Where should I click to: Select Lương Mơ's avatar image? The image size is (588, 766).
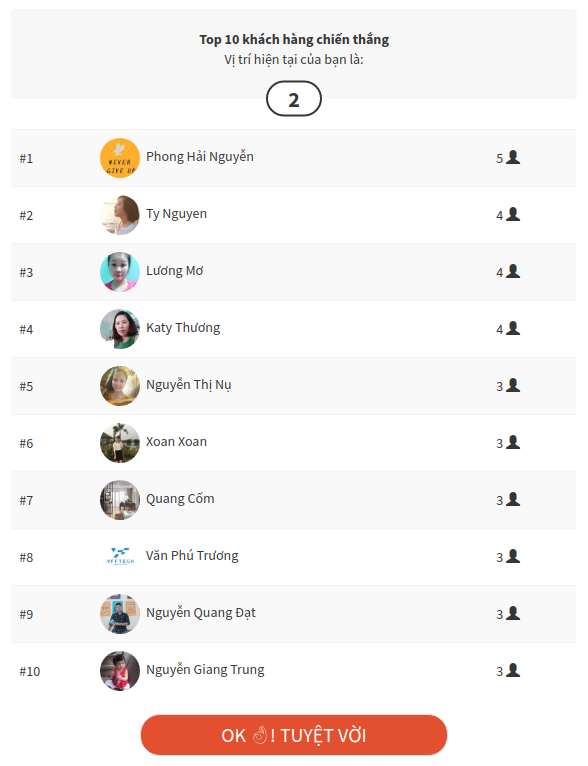tap(120, 272)
